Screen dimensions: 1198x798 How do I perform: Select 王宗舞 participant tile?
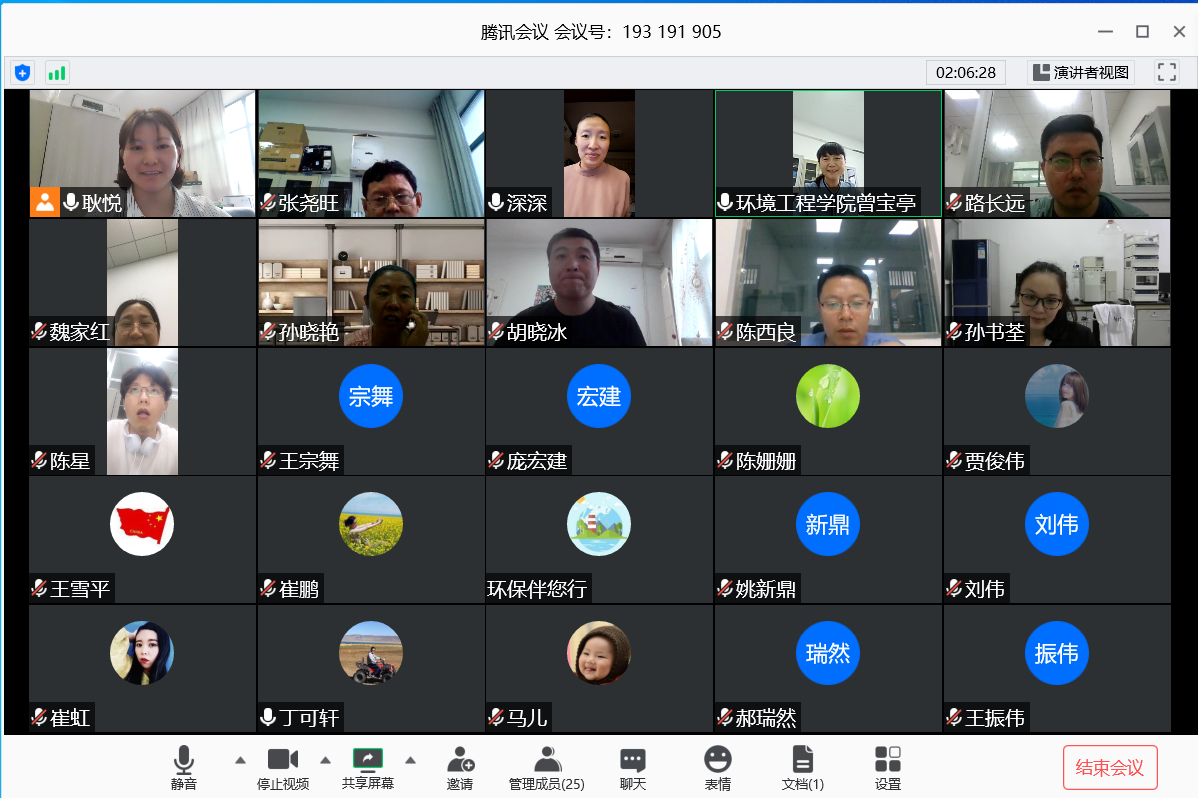371,411
